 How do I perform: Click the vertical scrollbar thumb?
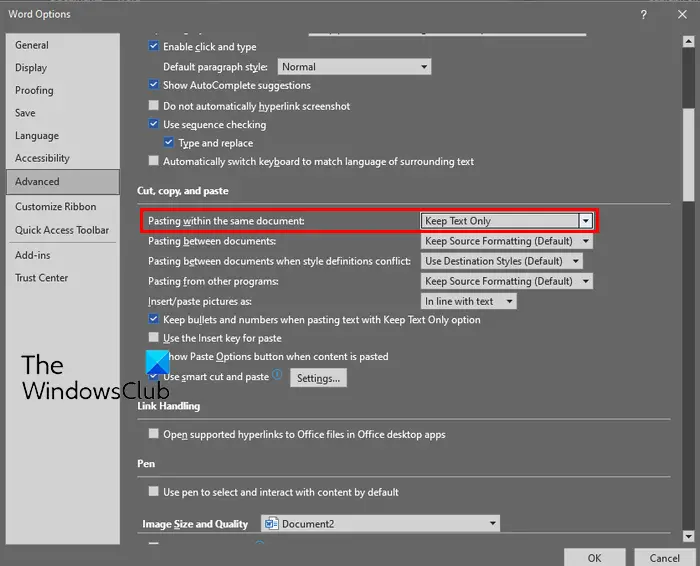point(688,154)
